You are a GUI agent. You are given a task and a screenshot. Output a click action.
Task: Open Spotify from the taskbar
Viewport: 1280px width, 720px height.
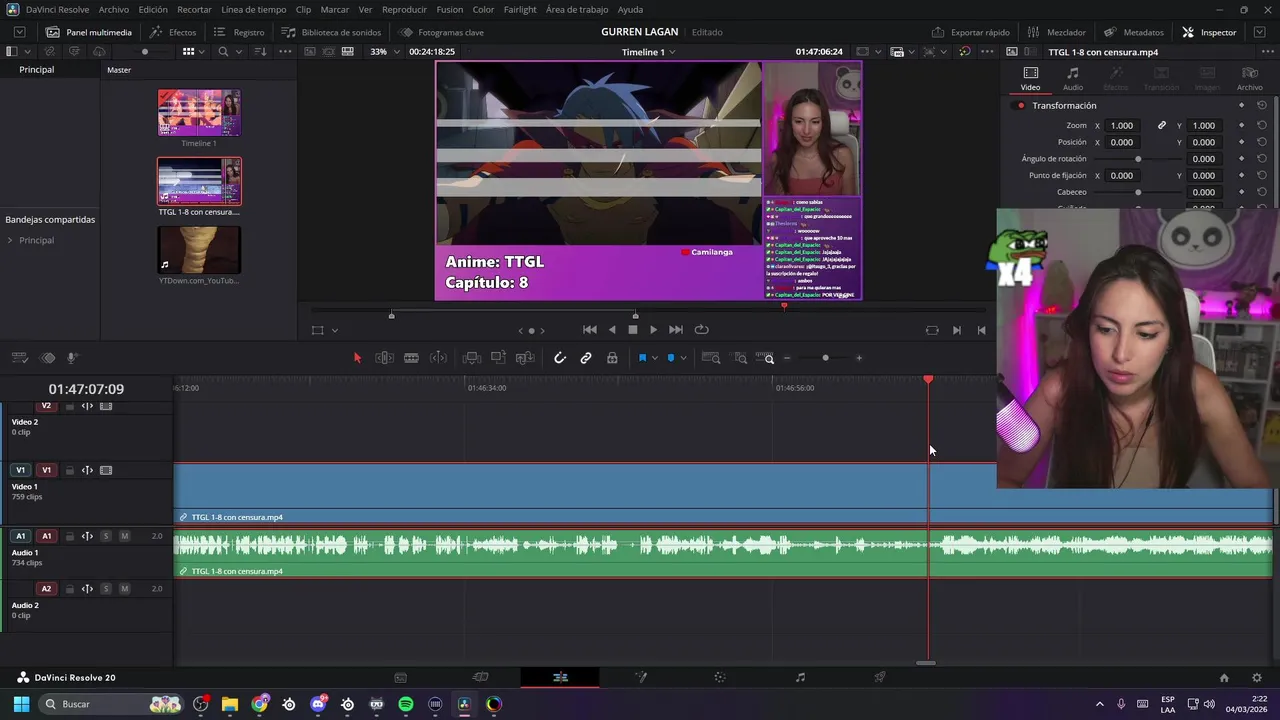point(405,704)
